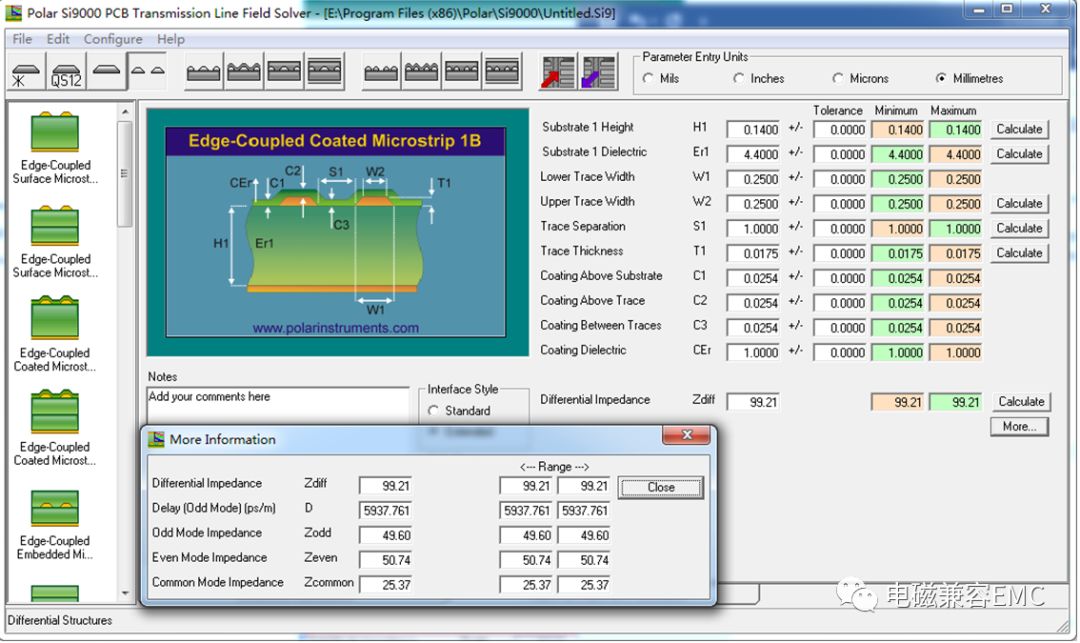Click the X on More Information dialog
The width and height of the screenshot is (1080, 643).
687,435
